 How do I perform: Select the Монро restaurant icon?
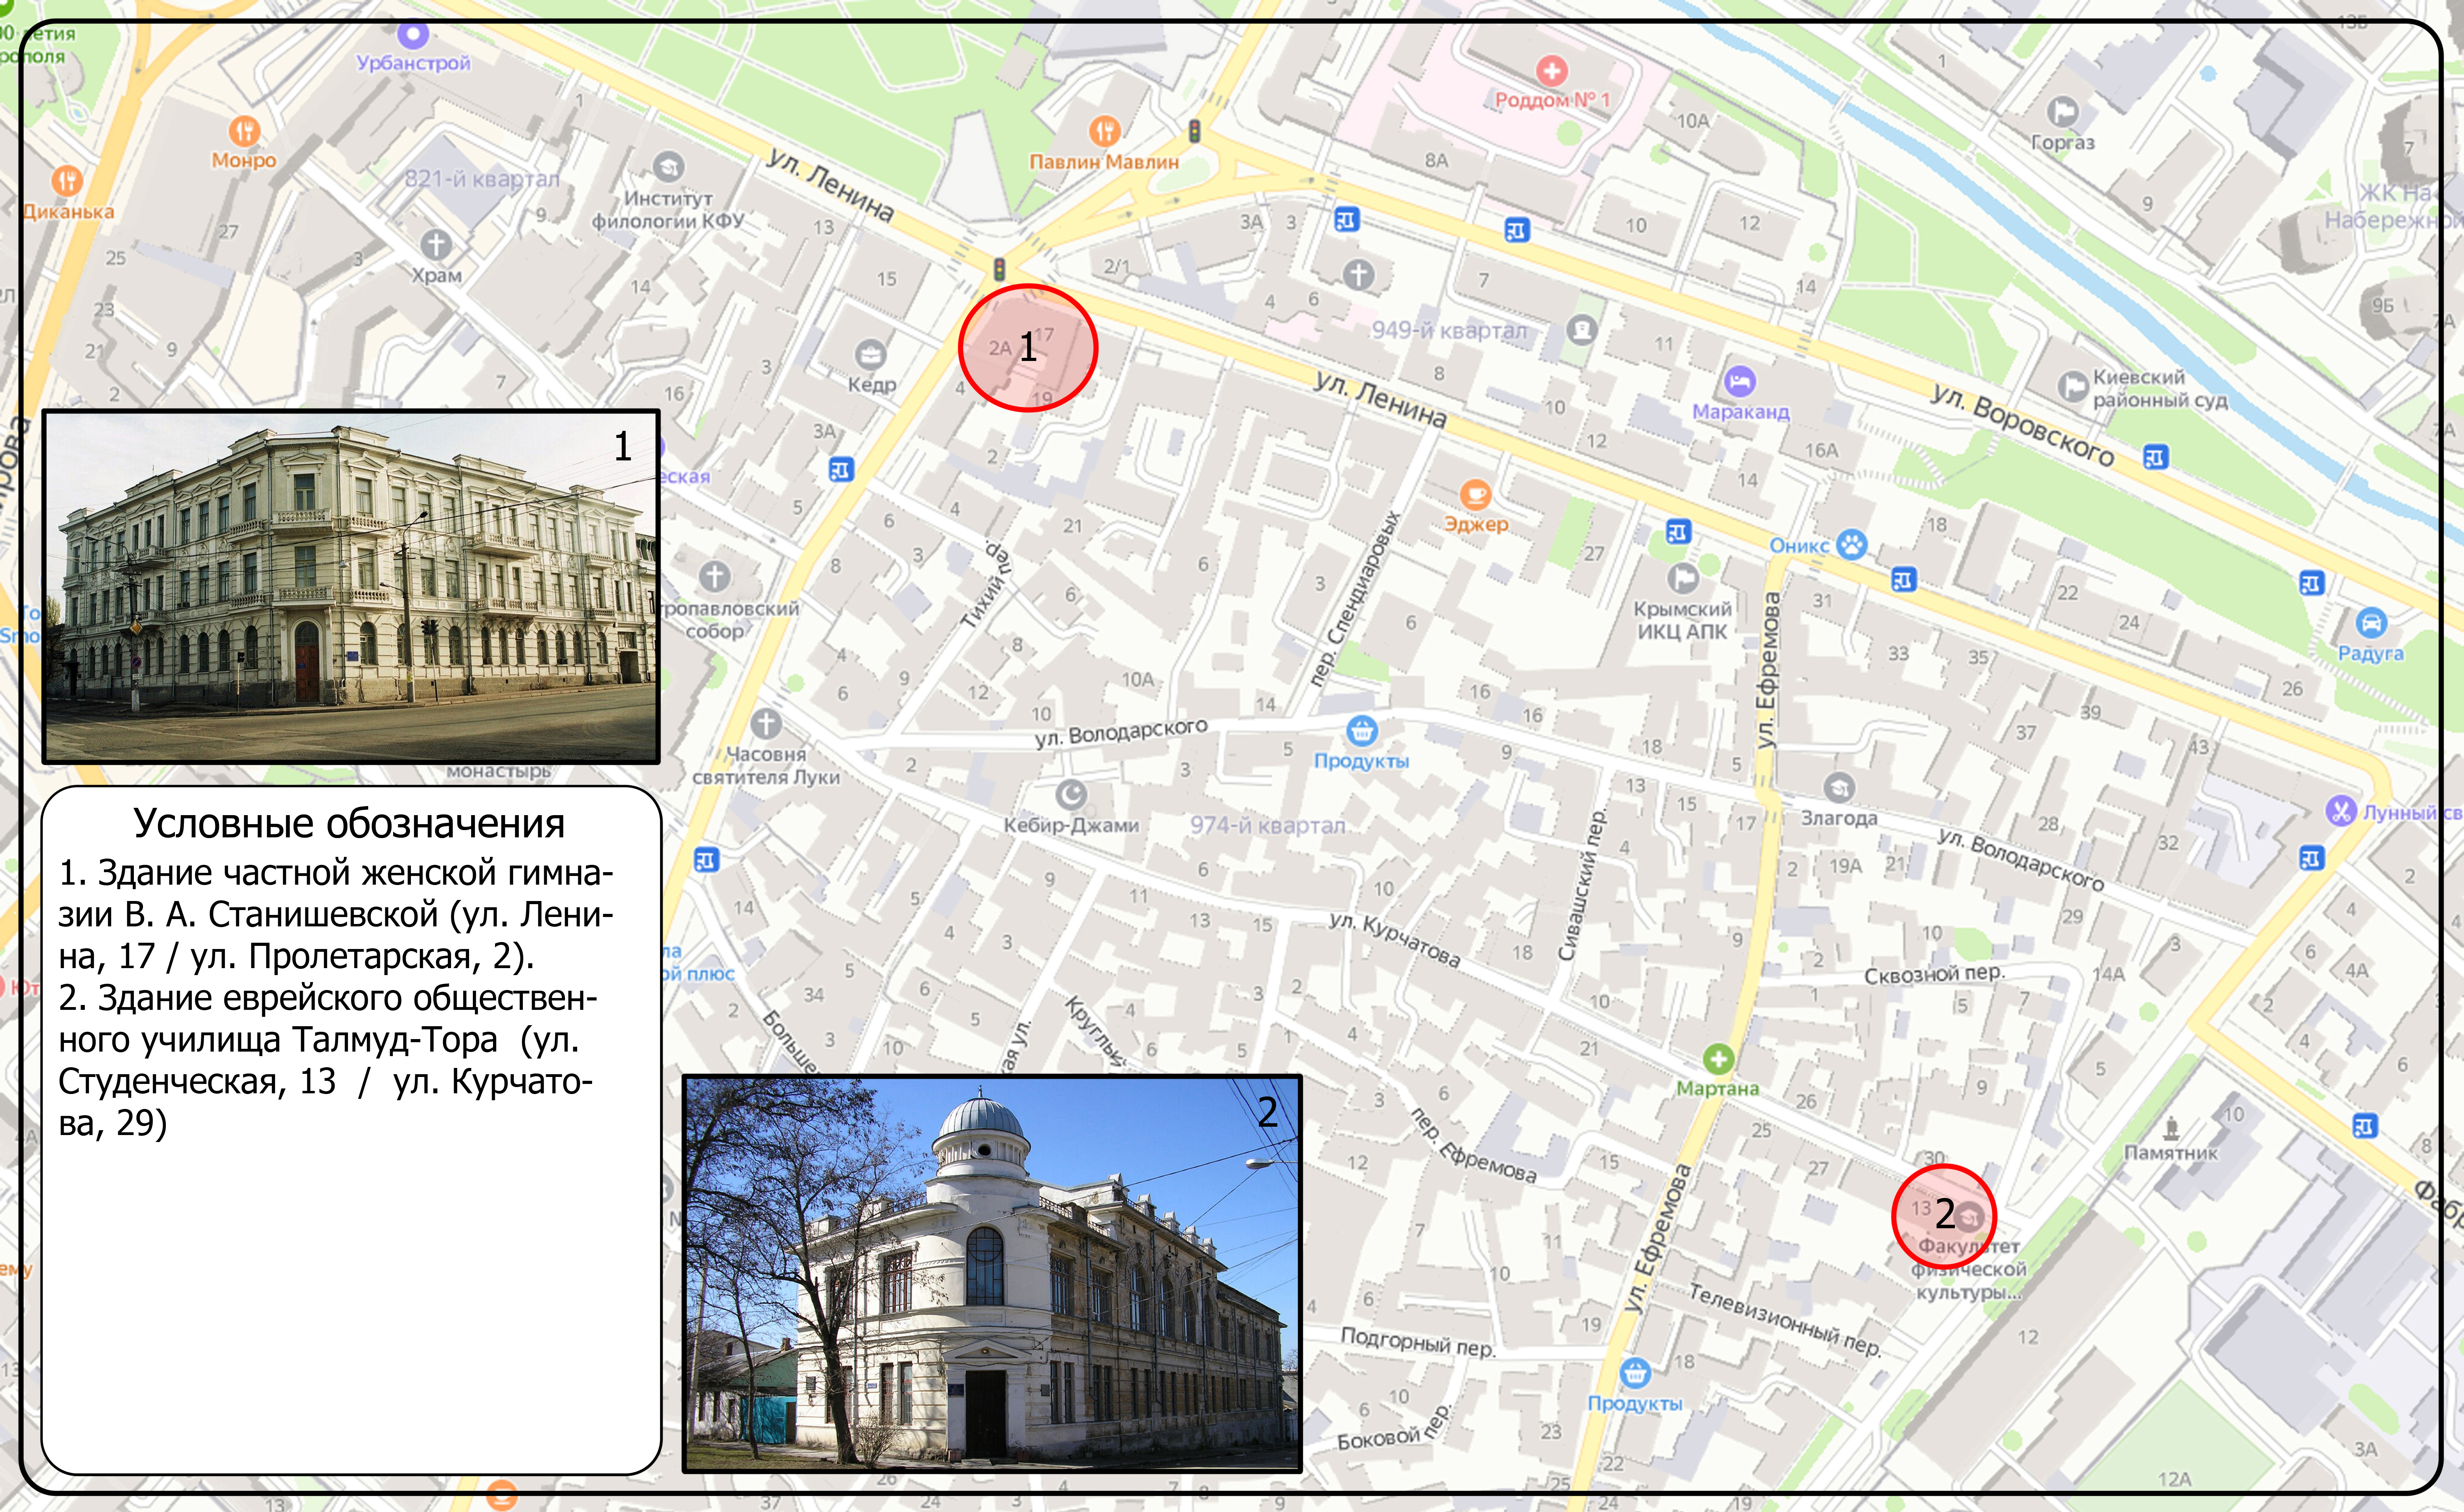[244, 131]
